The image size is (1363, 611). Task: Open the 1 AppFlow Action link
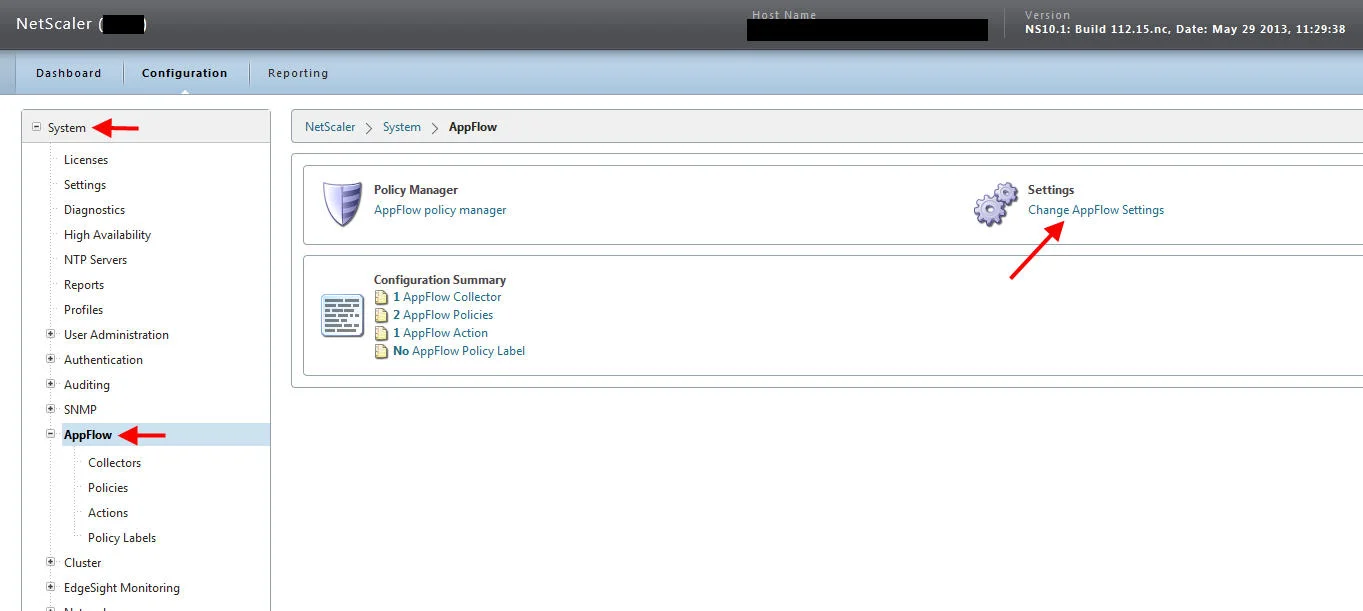pos(441,333)
